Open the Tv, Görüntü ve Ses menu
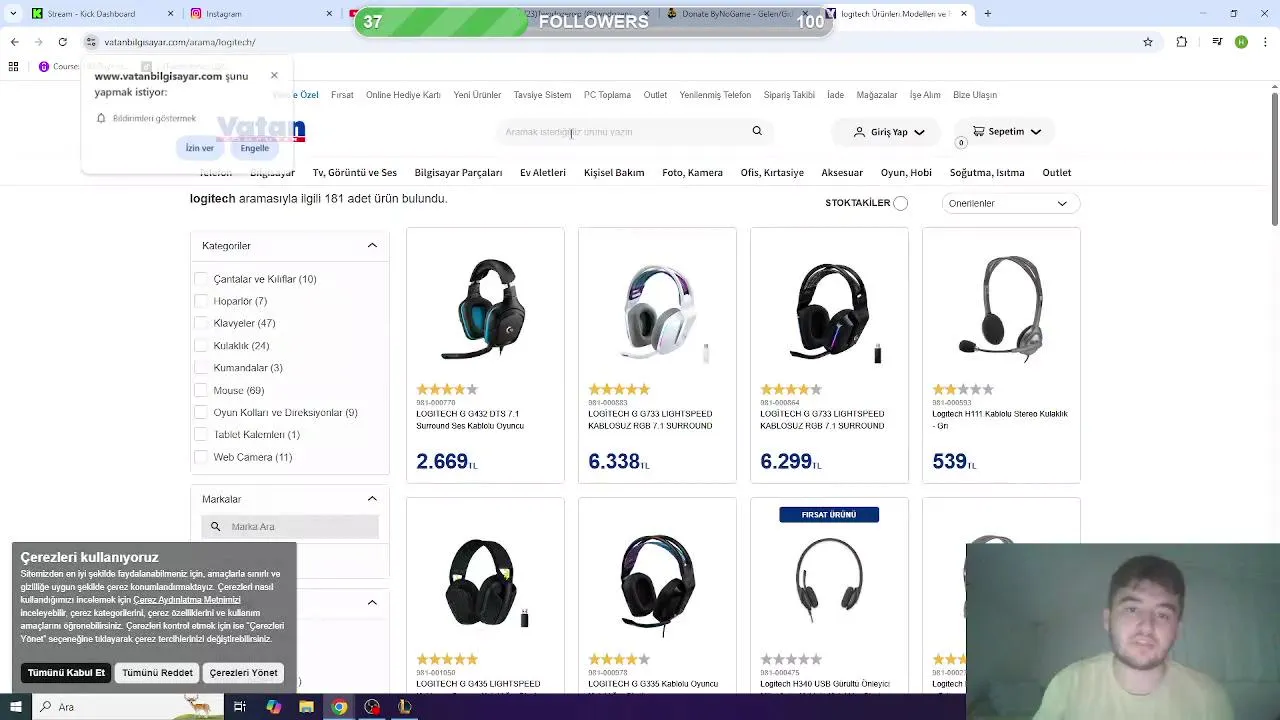Viewport: 1280px width, 720px height. click(x=354, y=172)
